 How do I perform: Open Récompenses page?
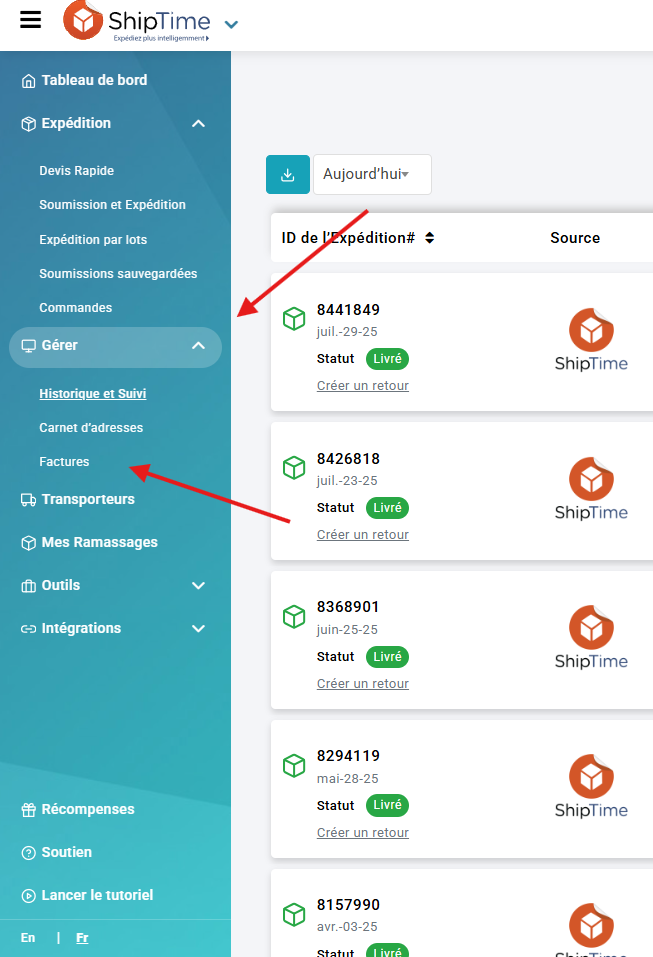[x=88, y=809]
